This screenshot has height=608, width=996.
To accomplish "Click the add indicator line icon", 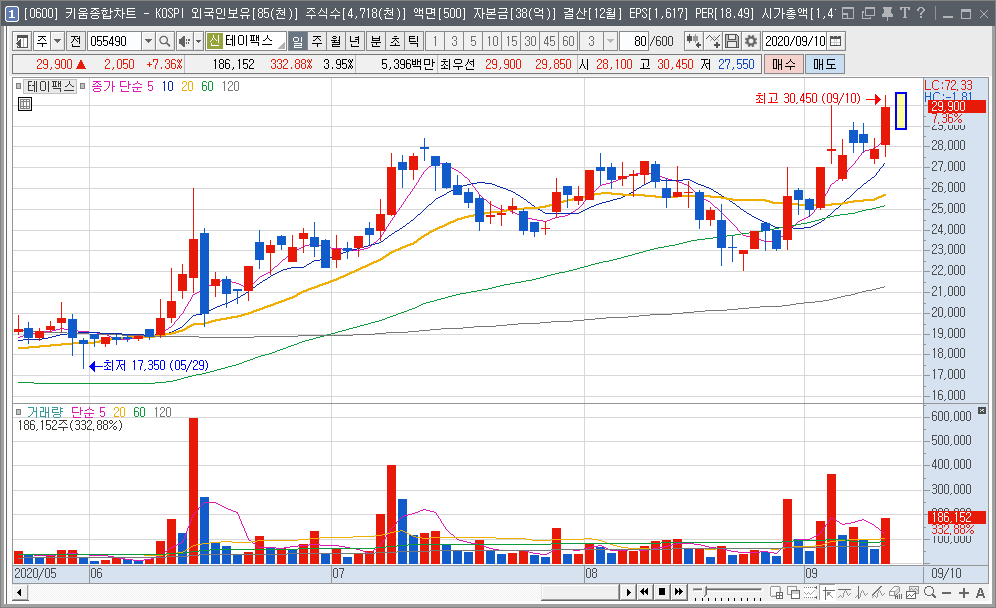I will pyautogui.click(x=713, y=41).
